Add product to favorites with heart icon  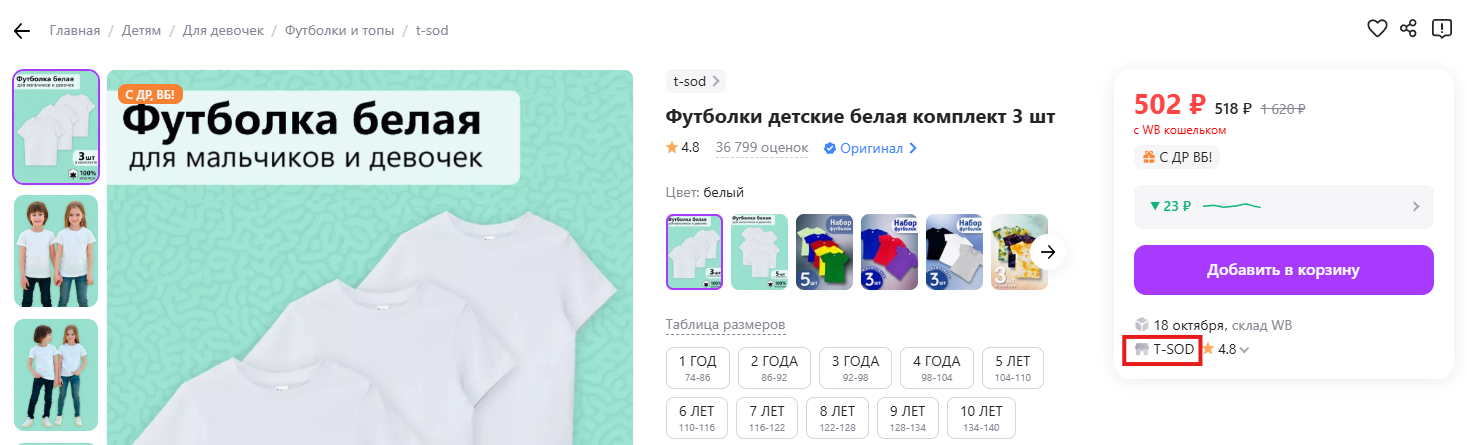(1377, 29)
